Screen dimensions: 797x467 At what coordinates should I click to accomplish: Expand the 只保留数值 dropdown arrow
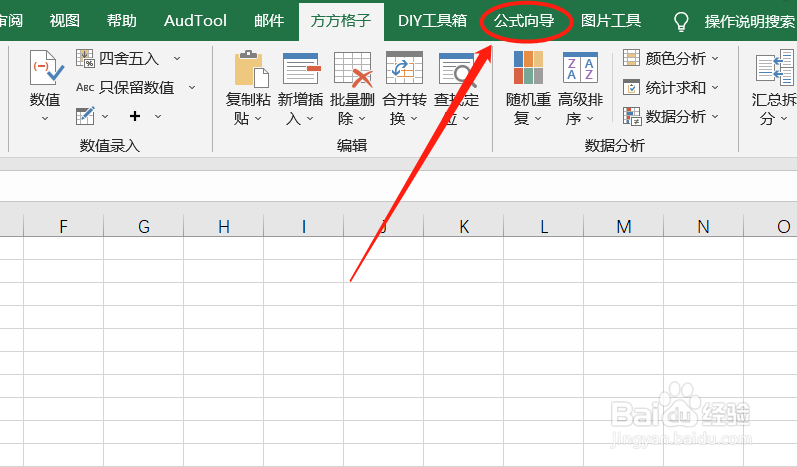point(192,87)
